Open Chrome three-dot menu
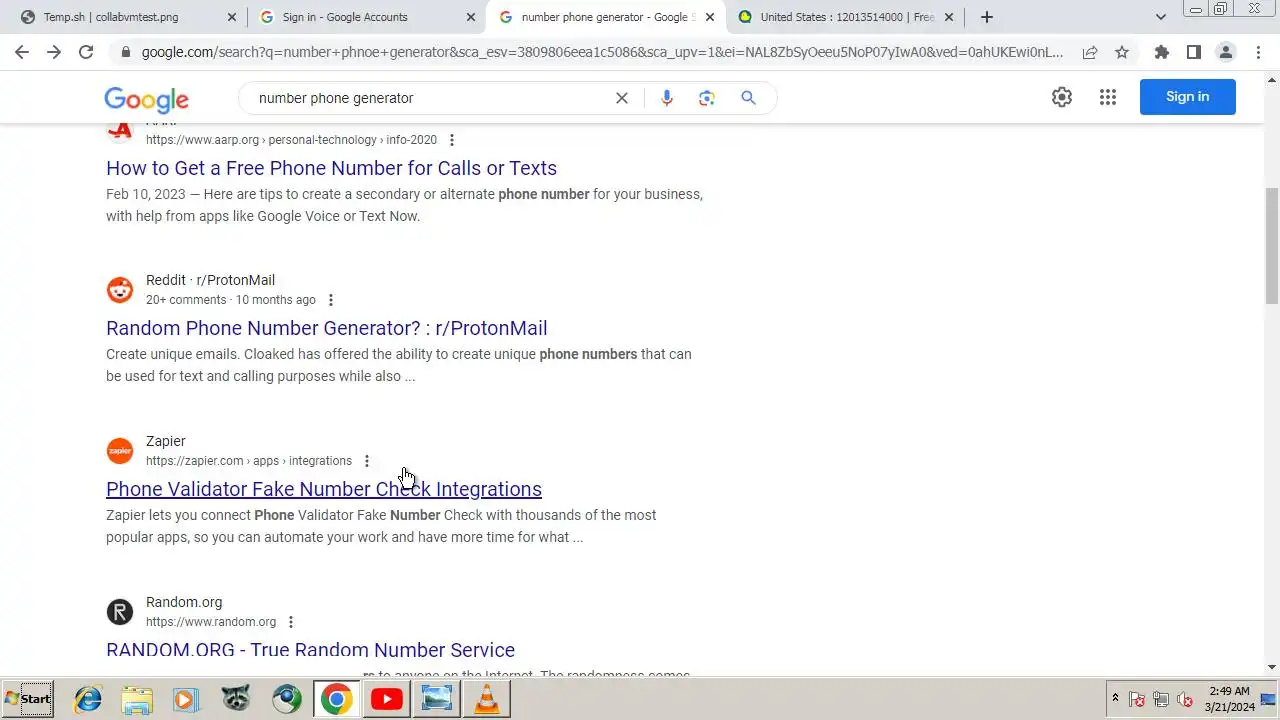 tap(1258, 52)
